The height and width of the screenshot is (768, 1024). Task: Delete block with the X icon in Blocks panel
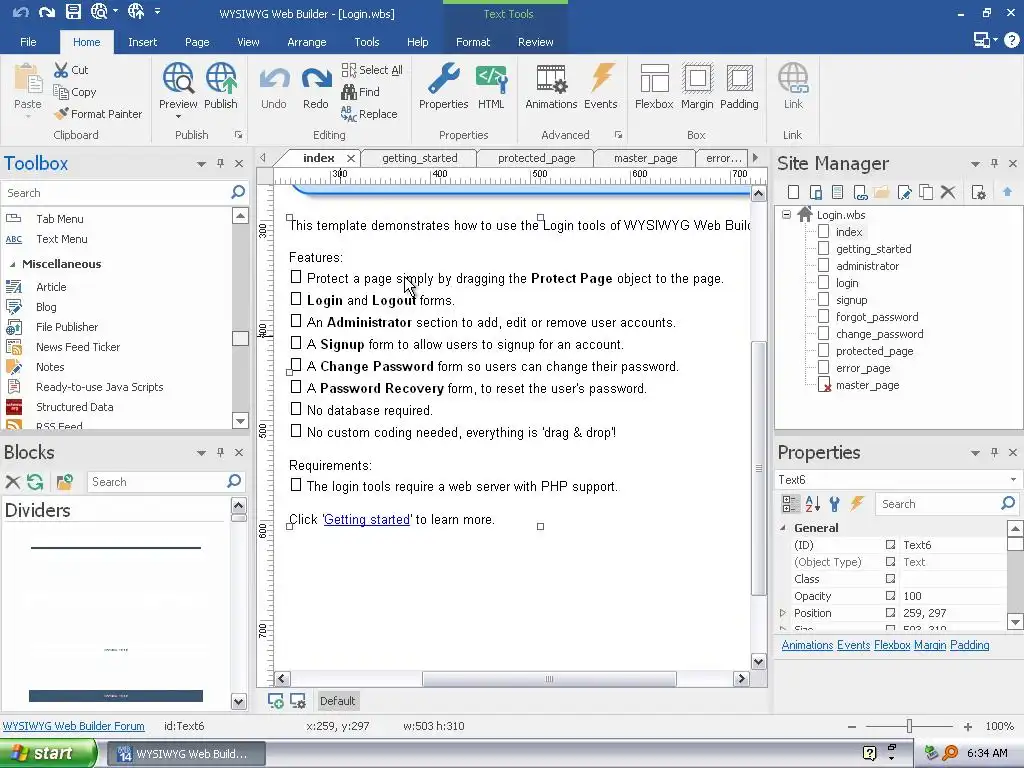(x=12, y=482)
